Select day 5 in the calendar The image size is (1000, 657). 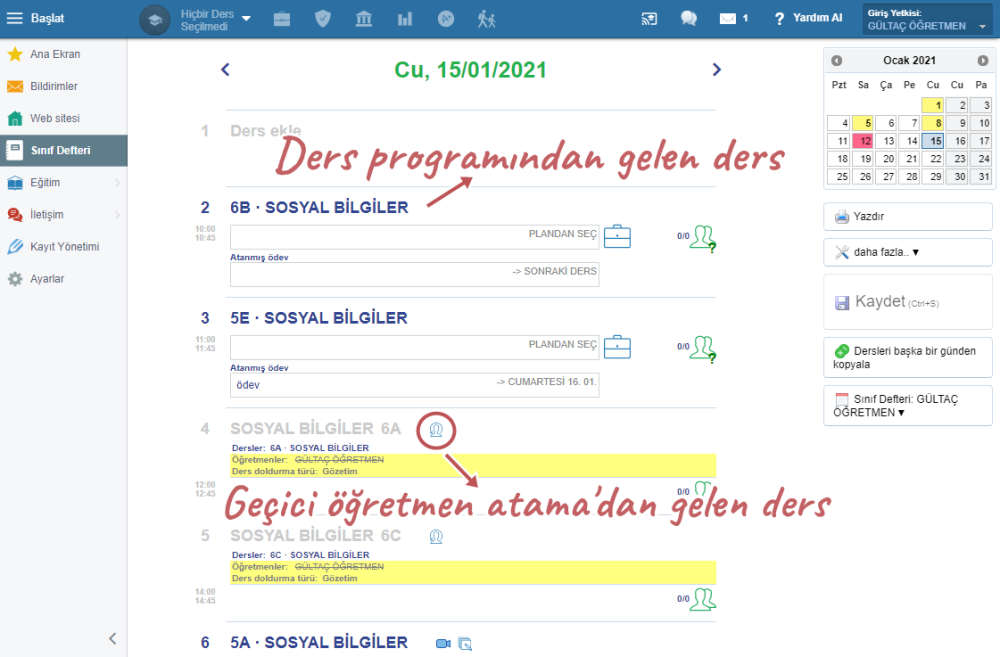[862, 123]
